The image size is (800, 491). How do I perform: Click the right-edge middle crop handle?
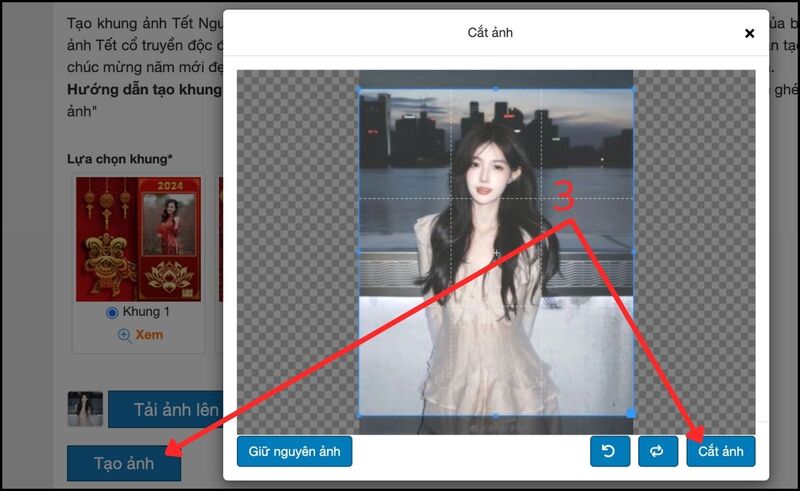633,252
